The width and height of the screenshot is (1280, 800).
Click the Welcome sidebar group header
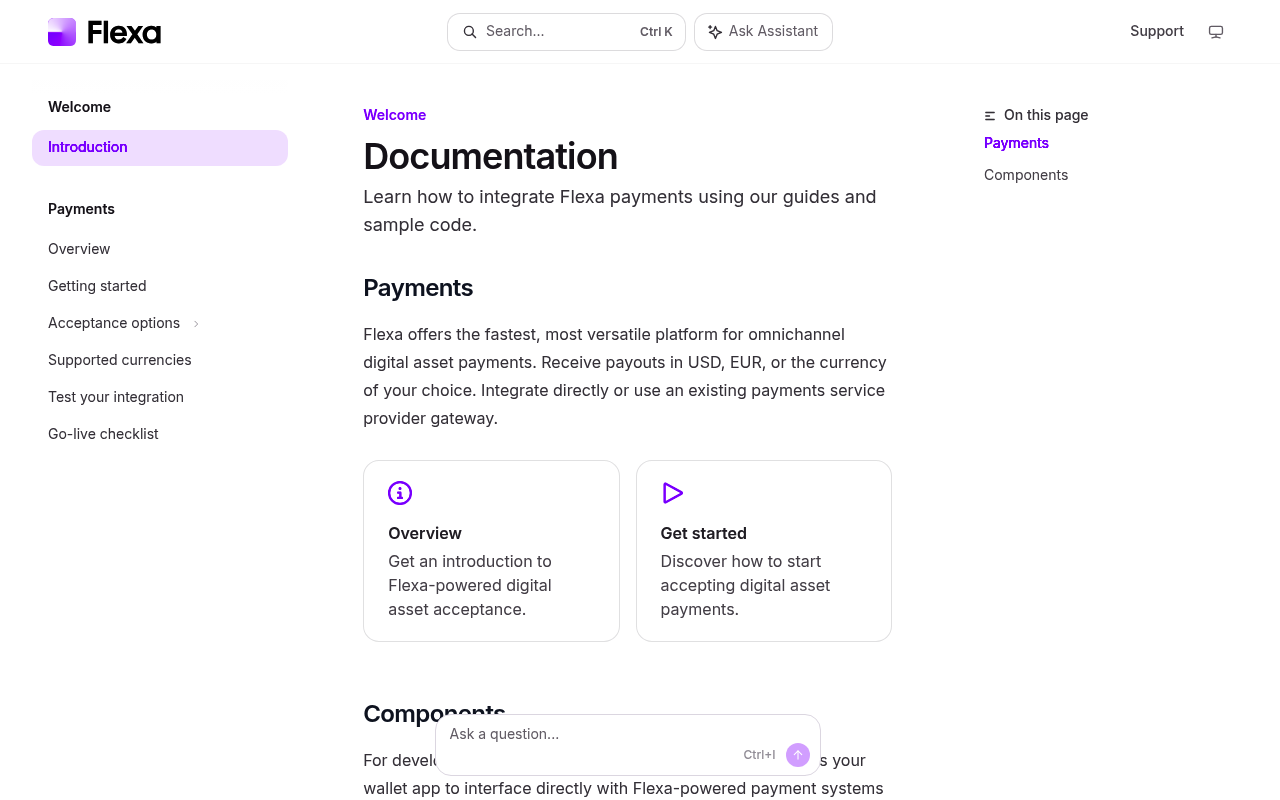coord(79,107)
